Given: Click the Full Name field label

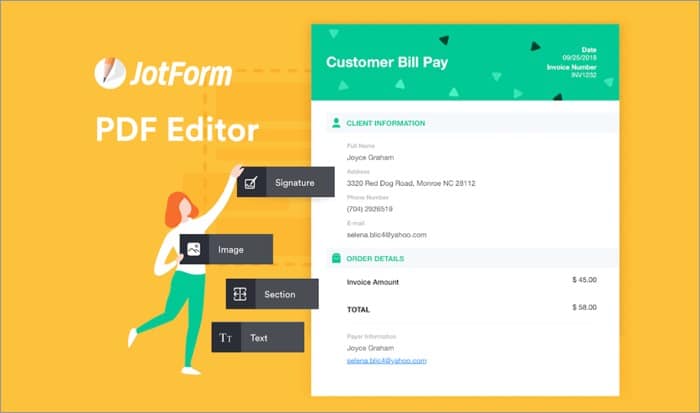Looking at the screenshot, I should (x=361, y=146).
